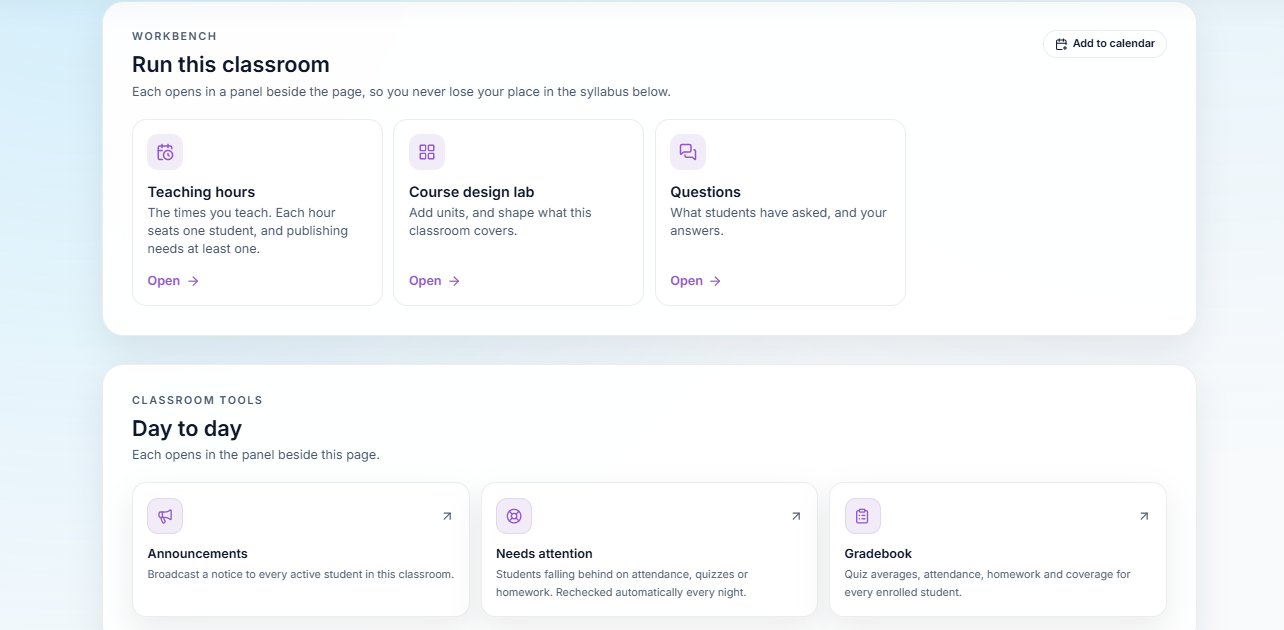The image size is (1284, 630).
Task: Click the Questions chat bubbles icon
Action: pos(688,152)
